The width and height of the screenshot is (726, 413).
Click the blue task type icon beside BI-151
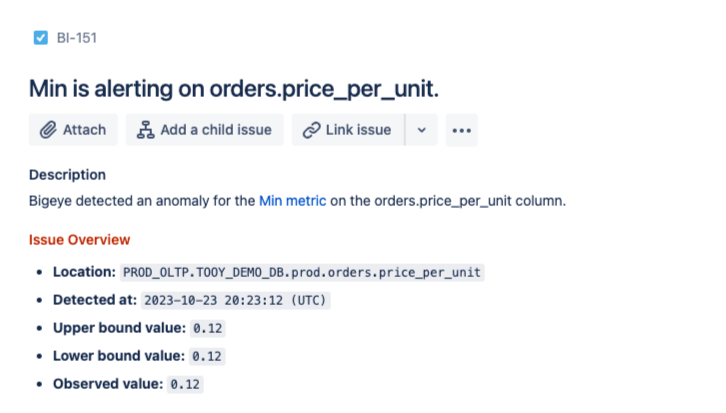[x=41, y=38]
